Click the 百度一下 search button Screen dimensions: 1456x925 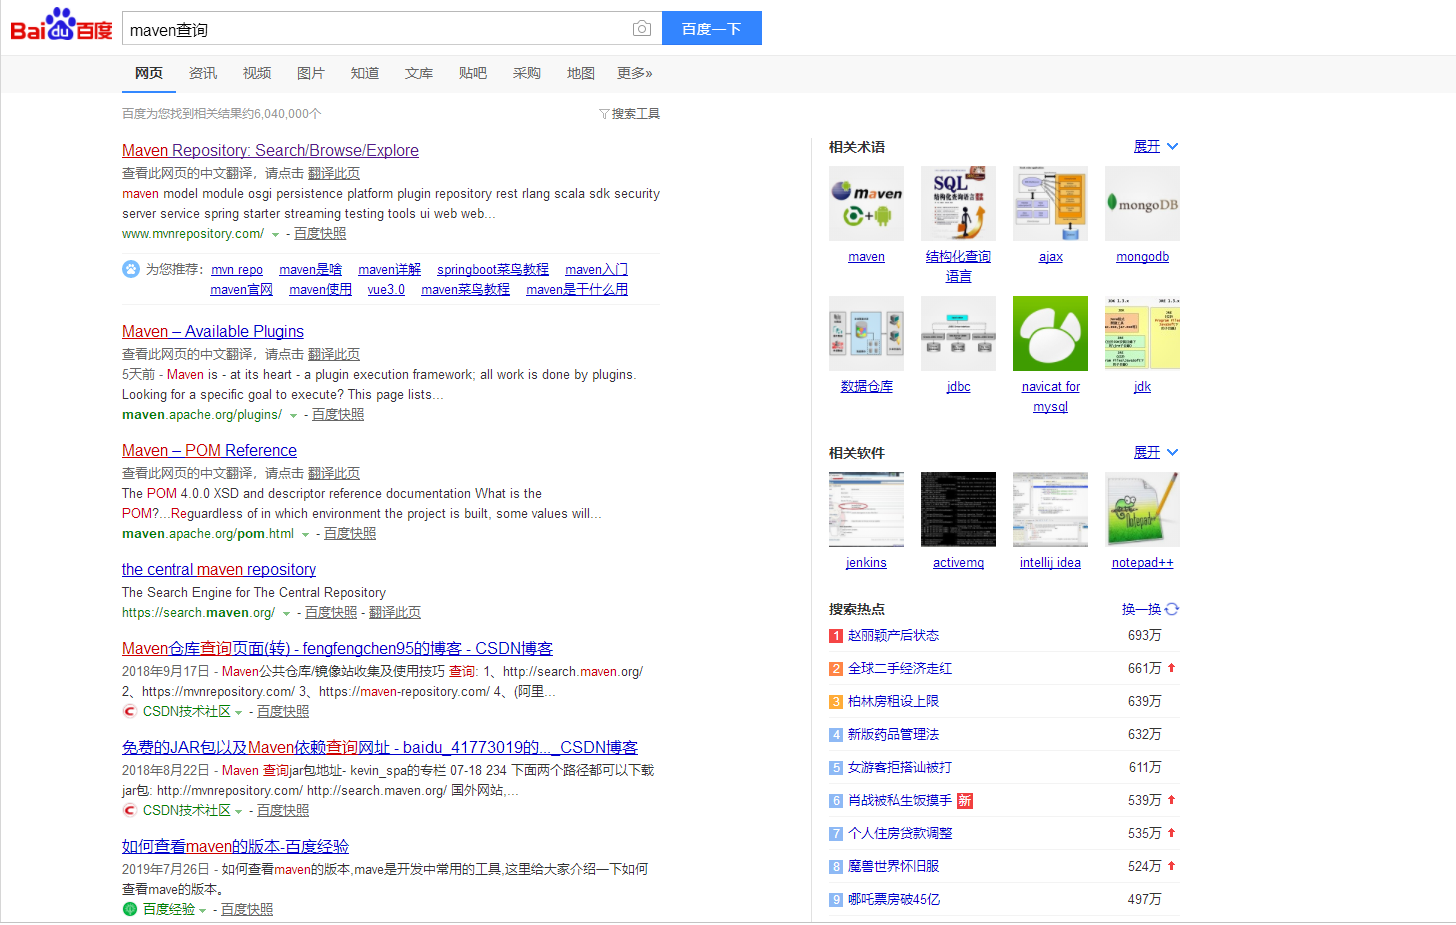(x=712, y=29)
